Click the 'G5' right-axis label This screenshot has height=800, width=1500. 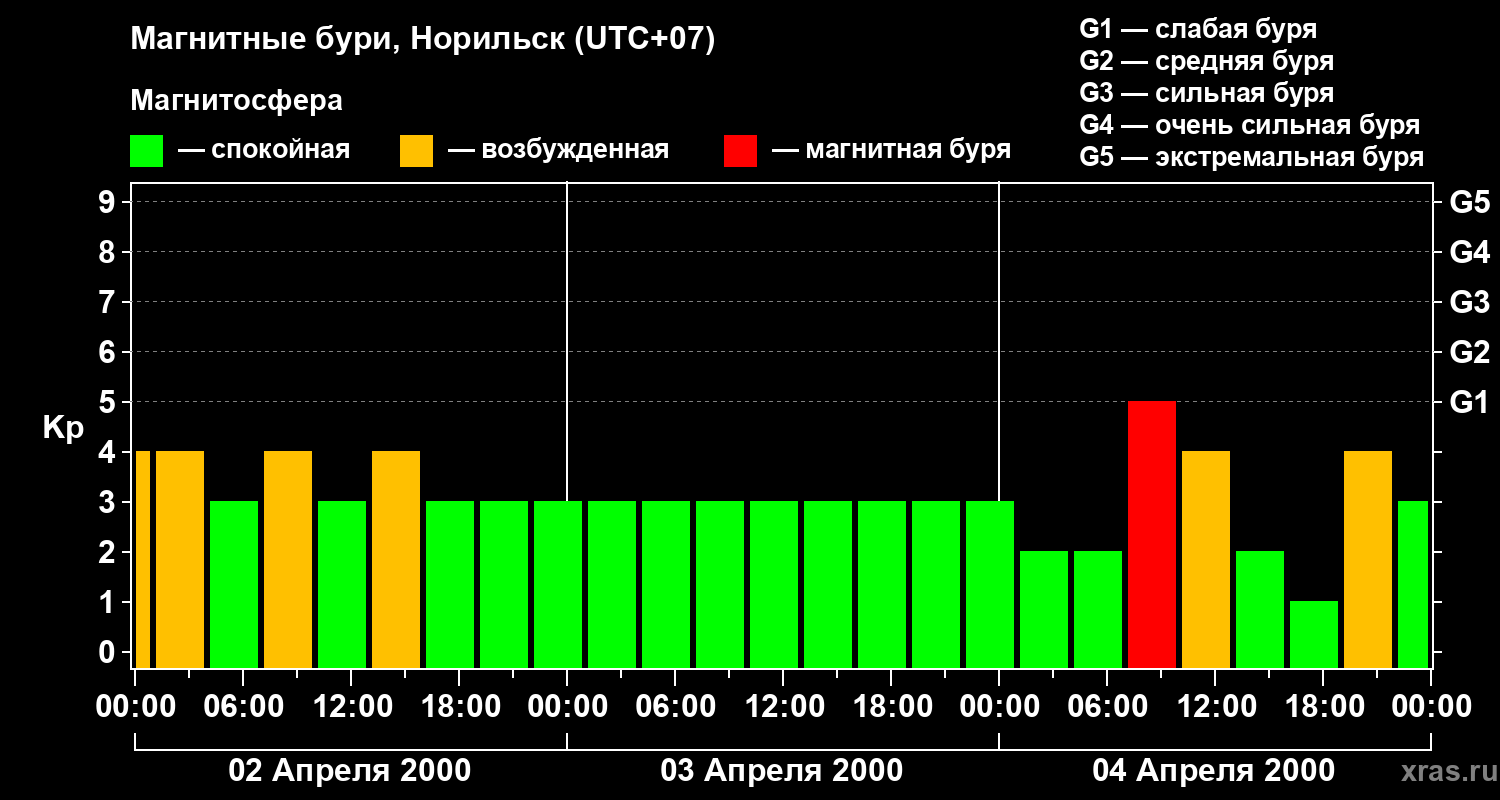[1469, 203]
